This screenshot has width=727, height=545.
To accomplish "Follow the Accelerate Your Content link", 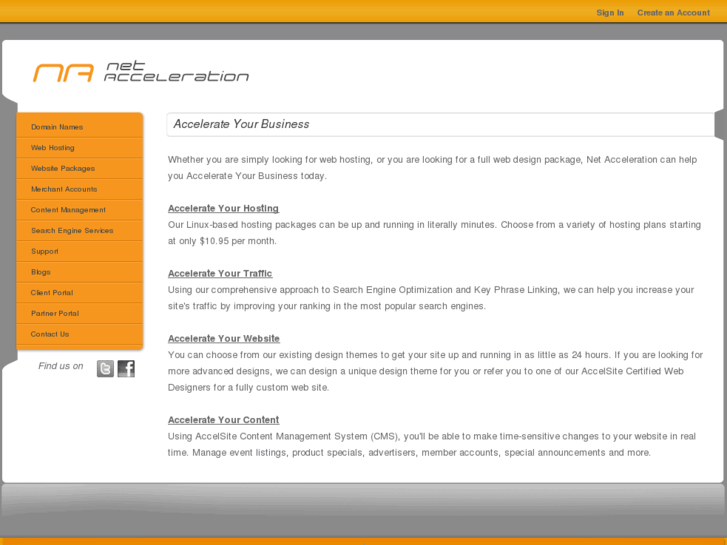I will point(223,420).
